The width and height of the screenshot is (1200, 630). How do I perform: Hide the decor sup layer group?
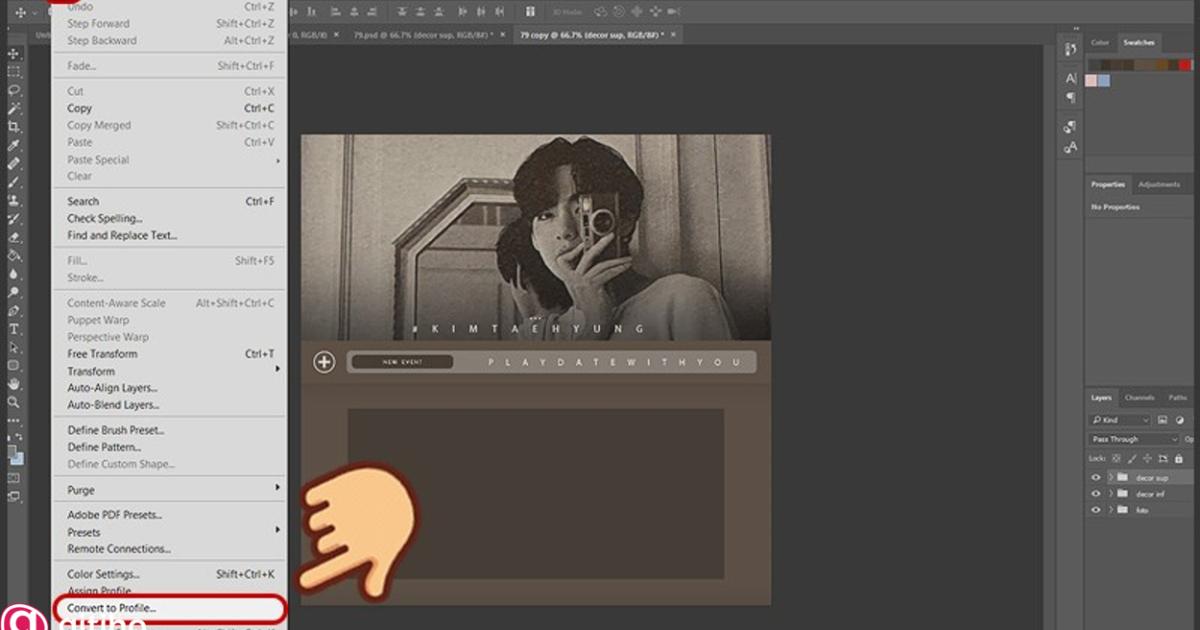click(x=1096, y=478)
